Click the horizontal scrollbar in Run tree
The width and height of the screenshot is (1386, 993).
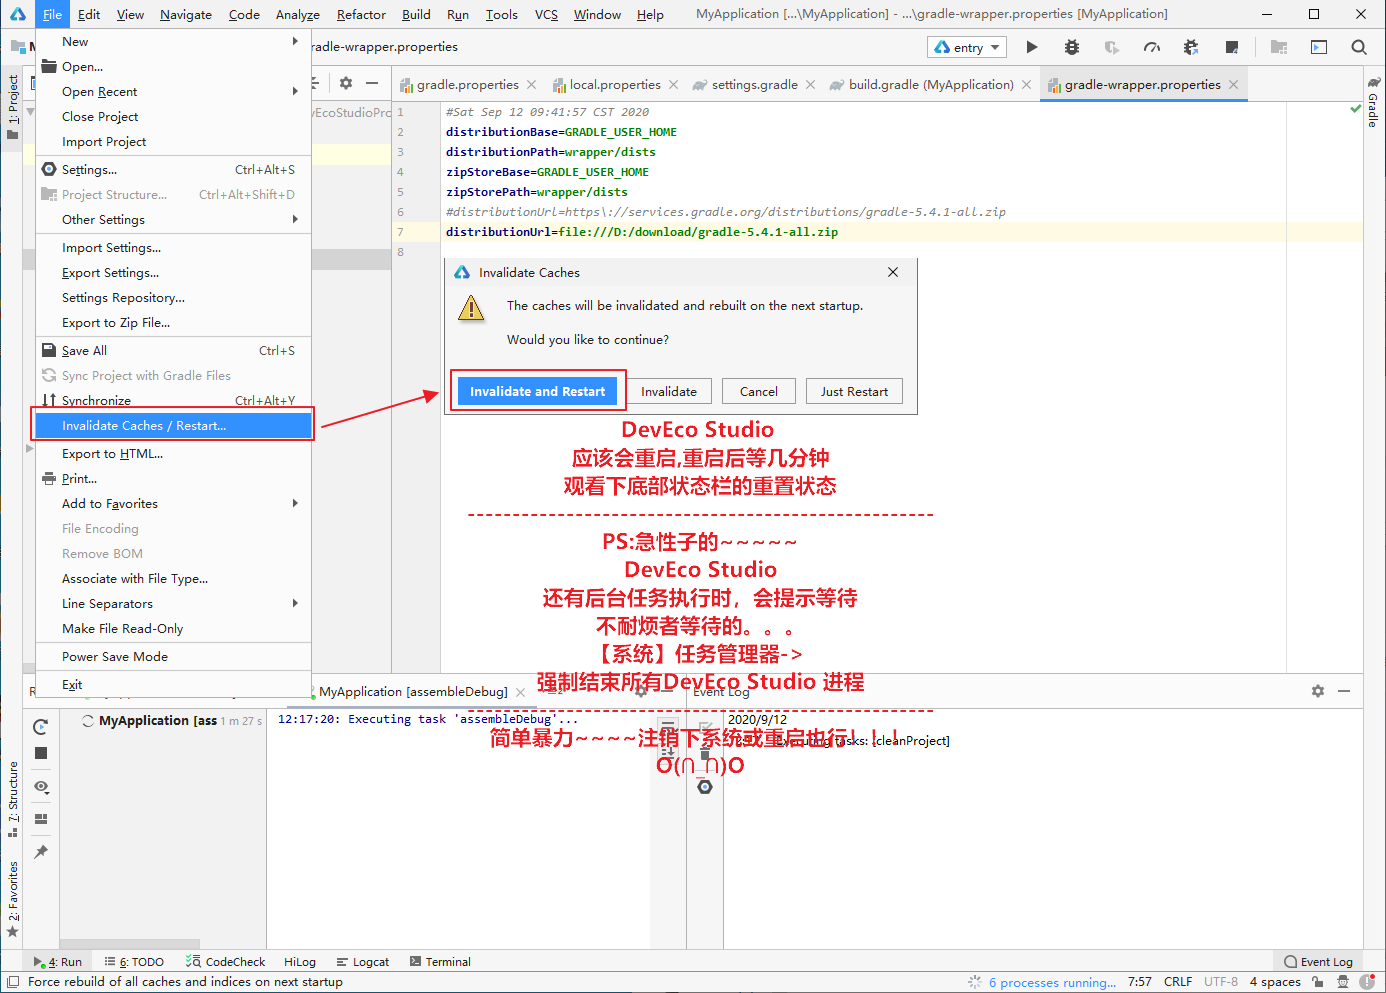coord(130,944)
